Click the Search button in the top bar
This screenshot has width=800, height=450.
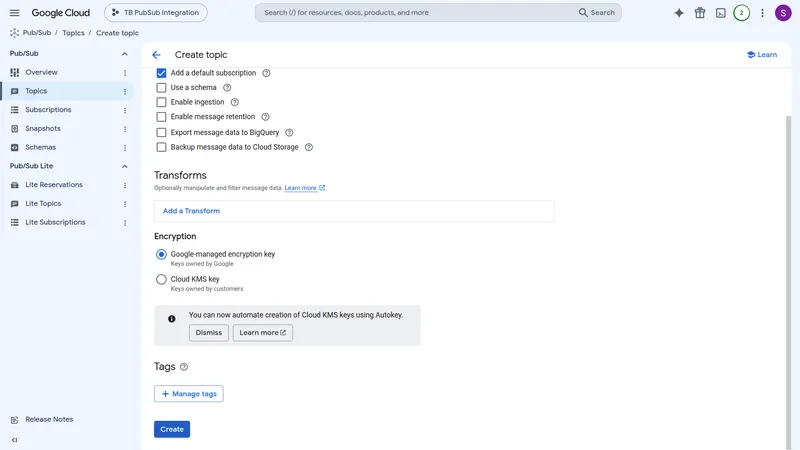596,13
